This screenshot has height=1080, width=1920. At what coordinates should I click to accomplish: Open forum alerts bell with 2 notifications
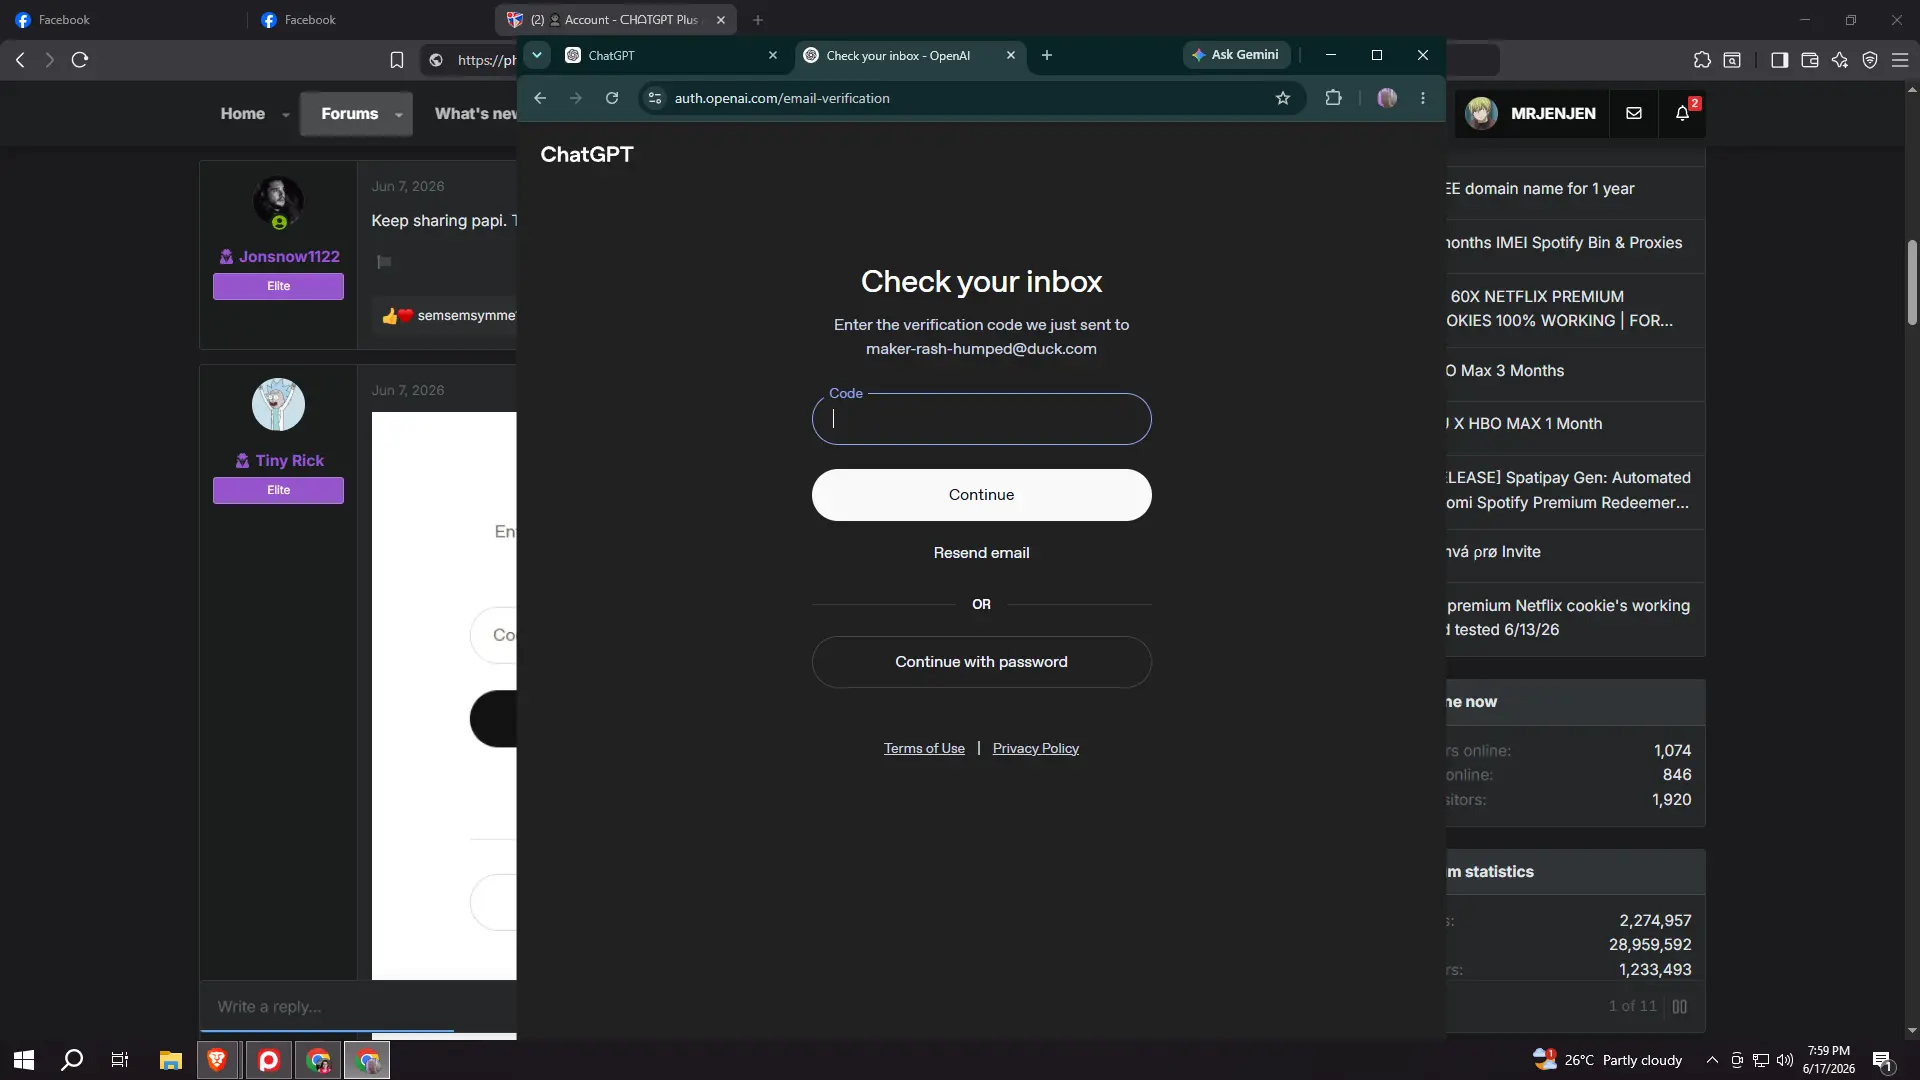click(1683, 113)
